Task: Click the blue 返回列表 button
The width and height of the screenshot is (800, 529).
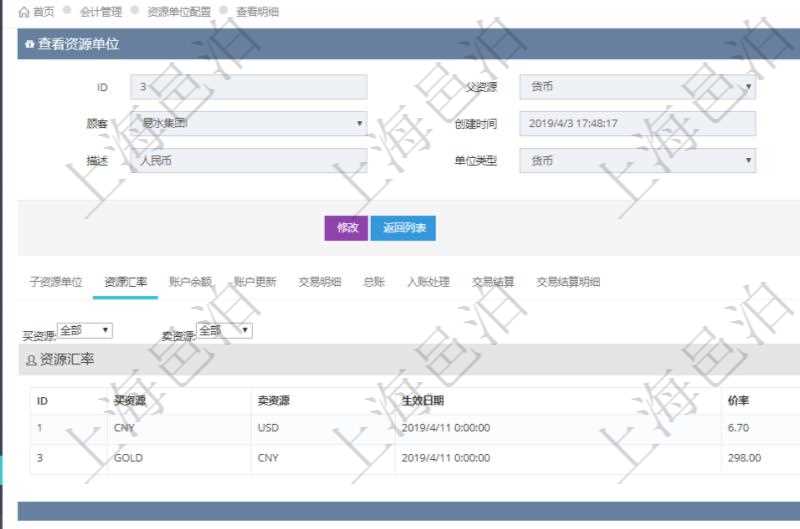Action: 403,228
